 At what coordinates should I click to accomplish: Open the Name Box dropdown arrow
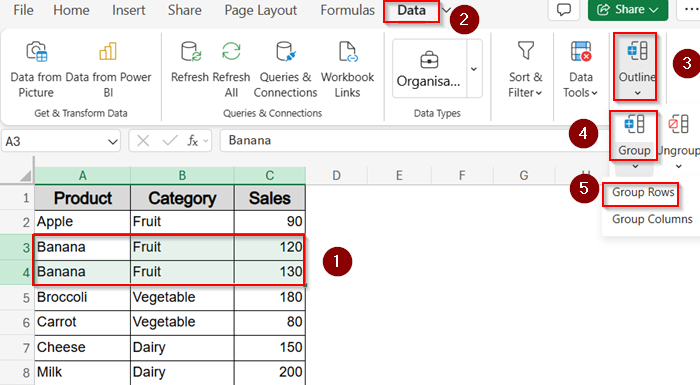112,142
